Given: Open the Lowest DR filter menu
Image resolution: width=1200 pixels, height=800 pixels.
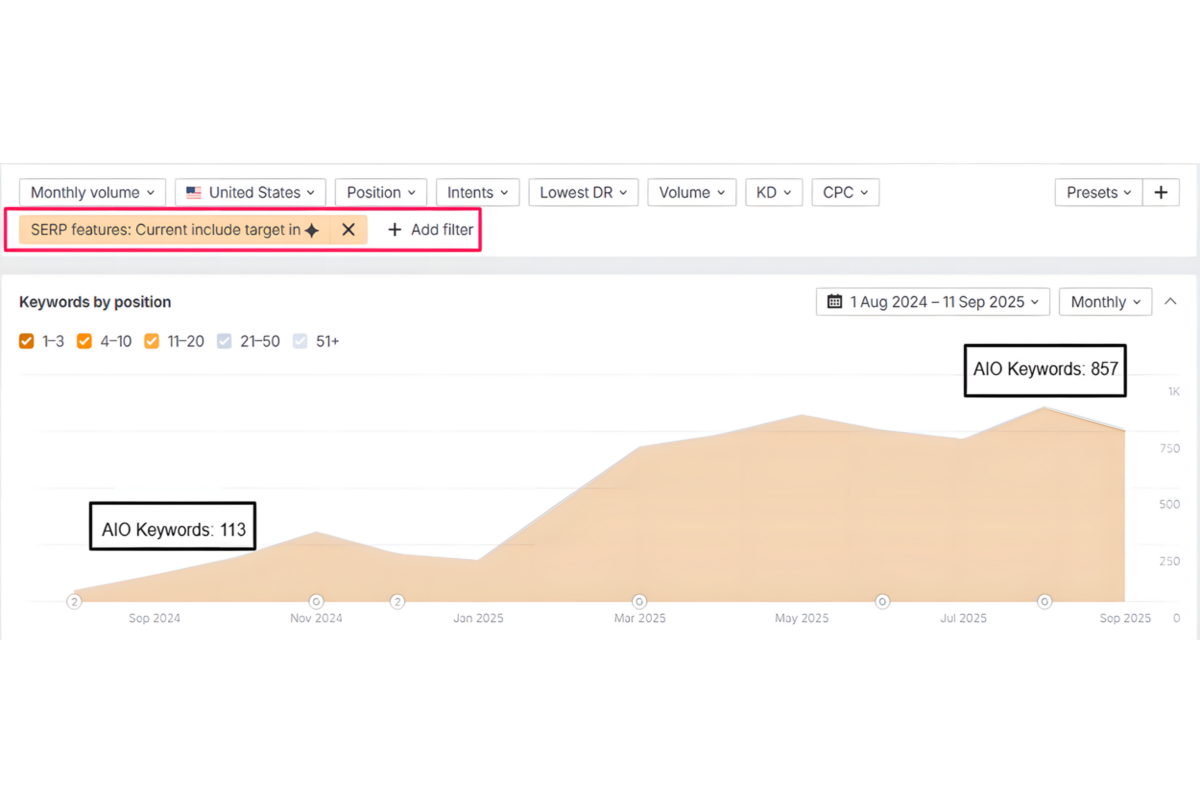Looking at the screenshot, I should [x=583, y=193].
